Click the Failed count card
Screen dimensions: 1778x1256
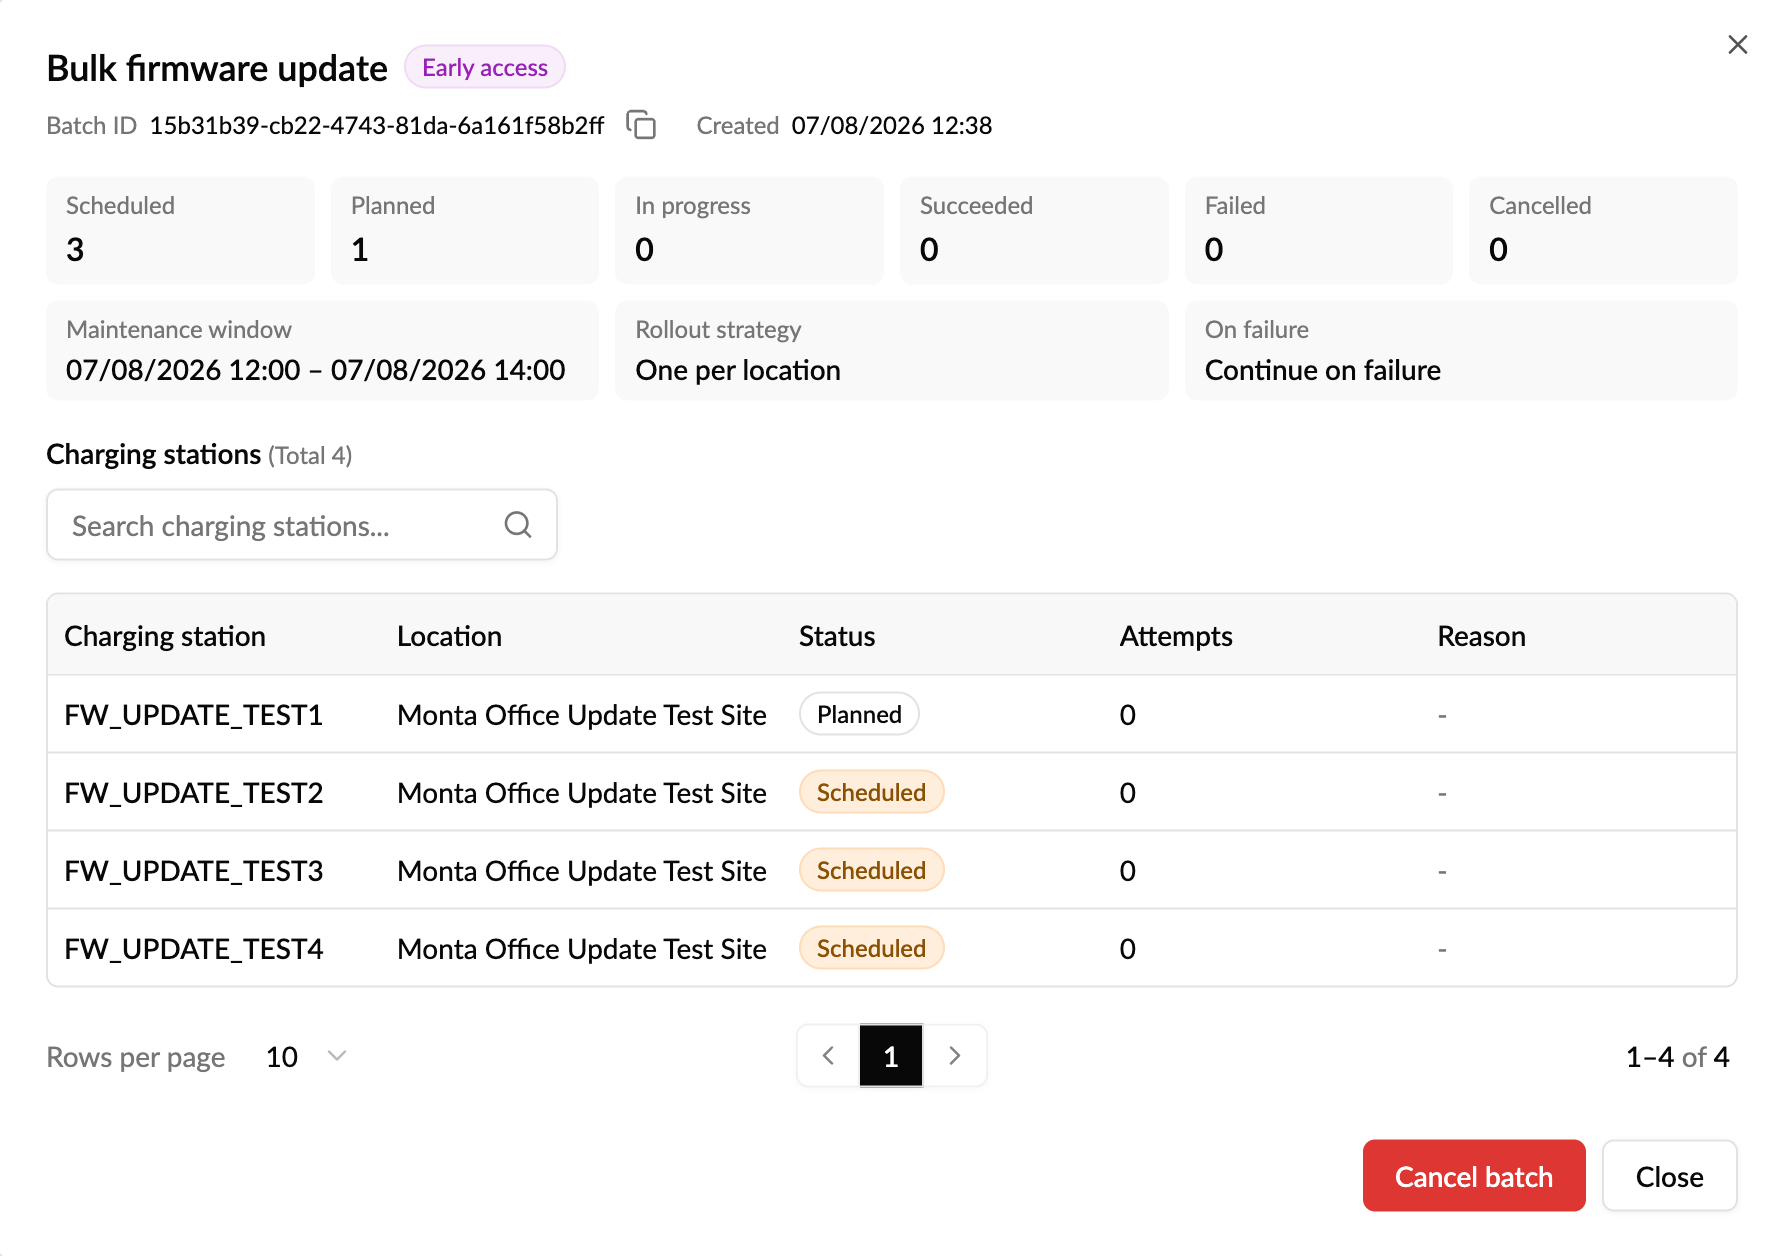pos(1319,231)
